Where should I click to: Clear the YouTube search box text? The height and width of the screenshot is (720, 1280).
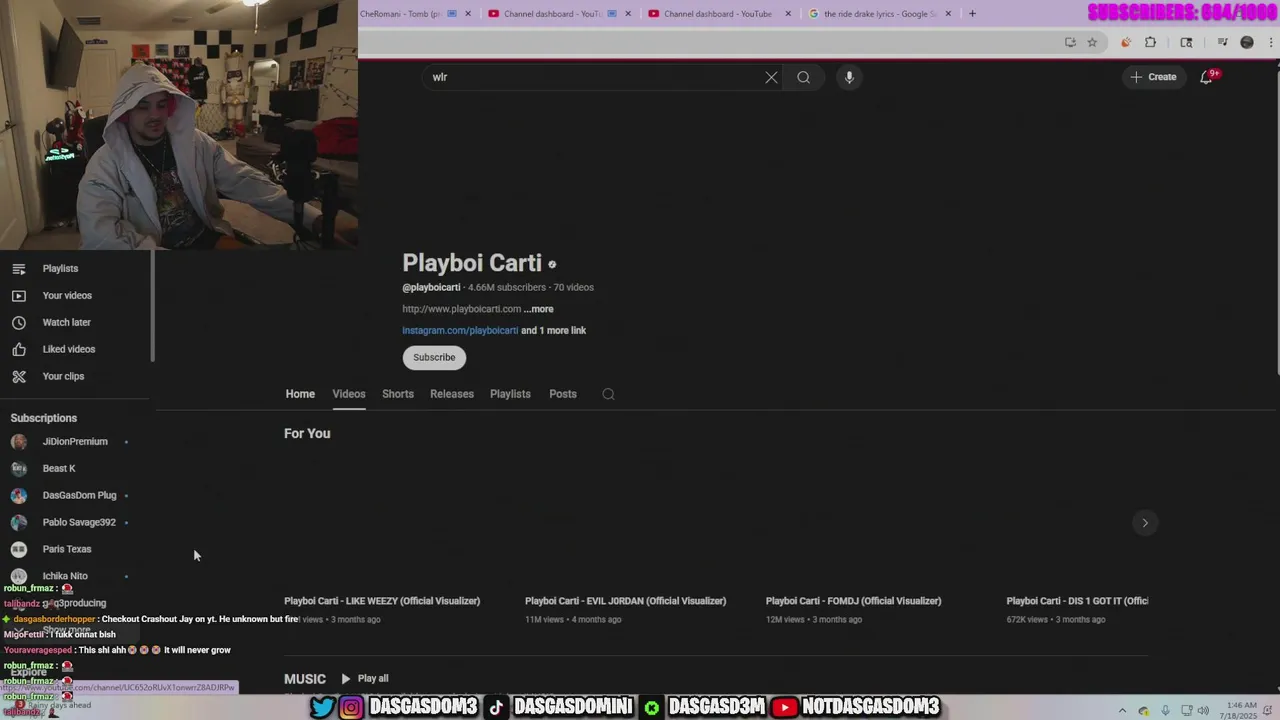[771, 77]
